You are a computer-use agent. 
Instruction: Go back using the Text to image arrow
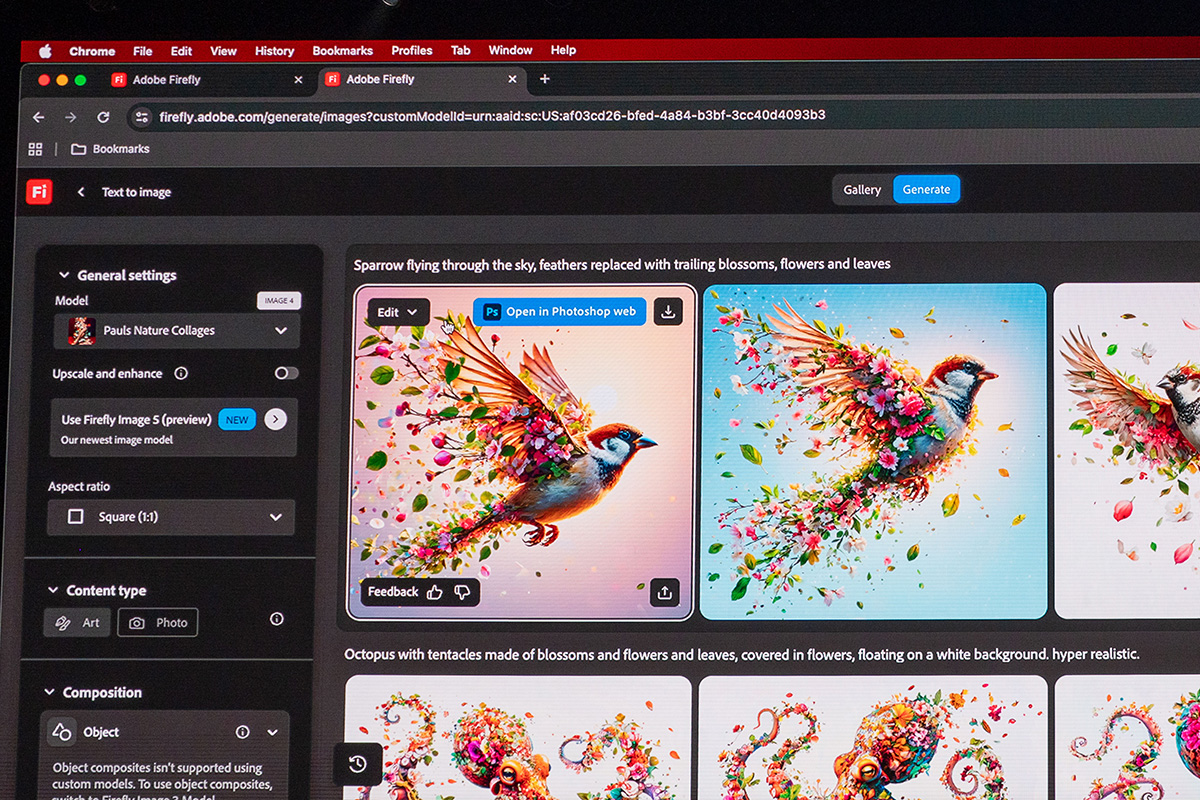(81, 192)
